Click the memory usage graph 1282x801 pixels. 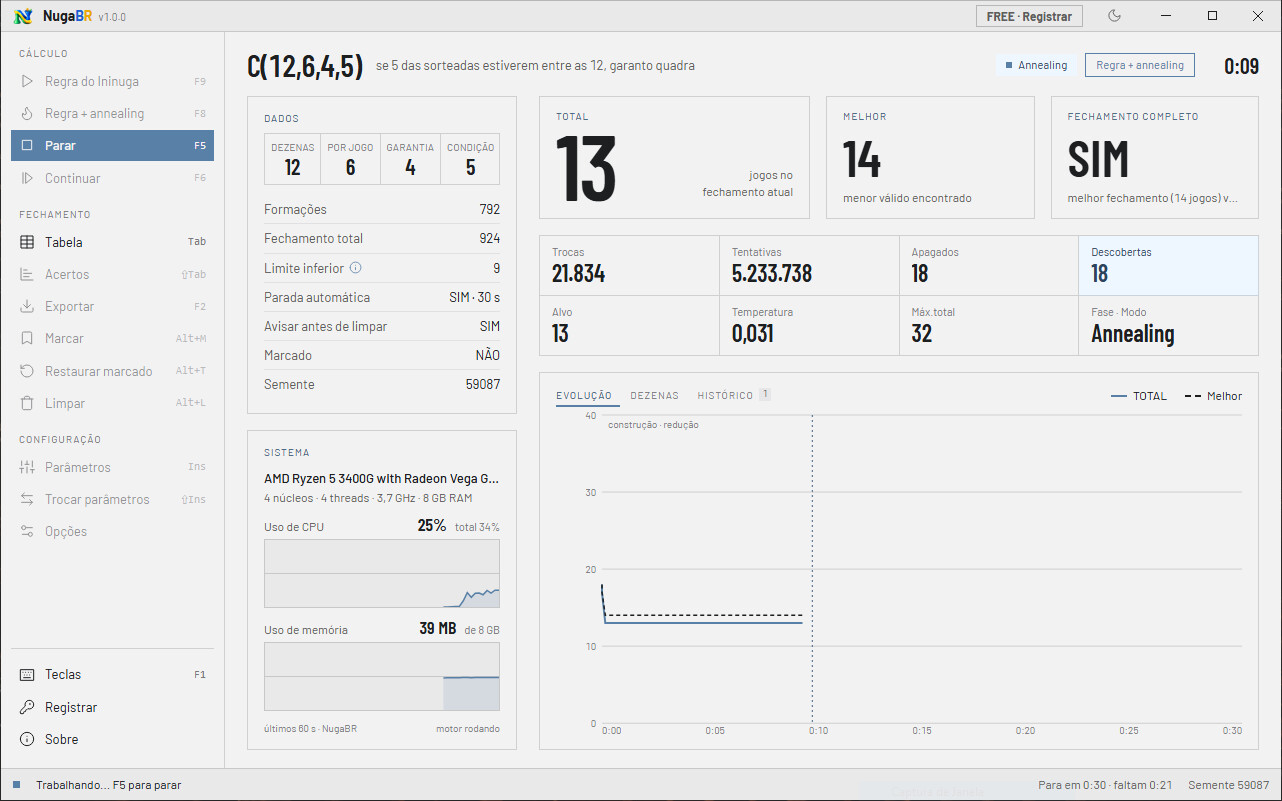[382, 676]
